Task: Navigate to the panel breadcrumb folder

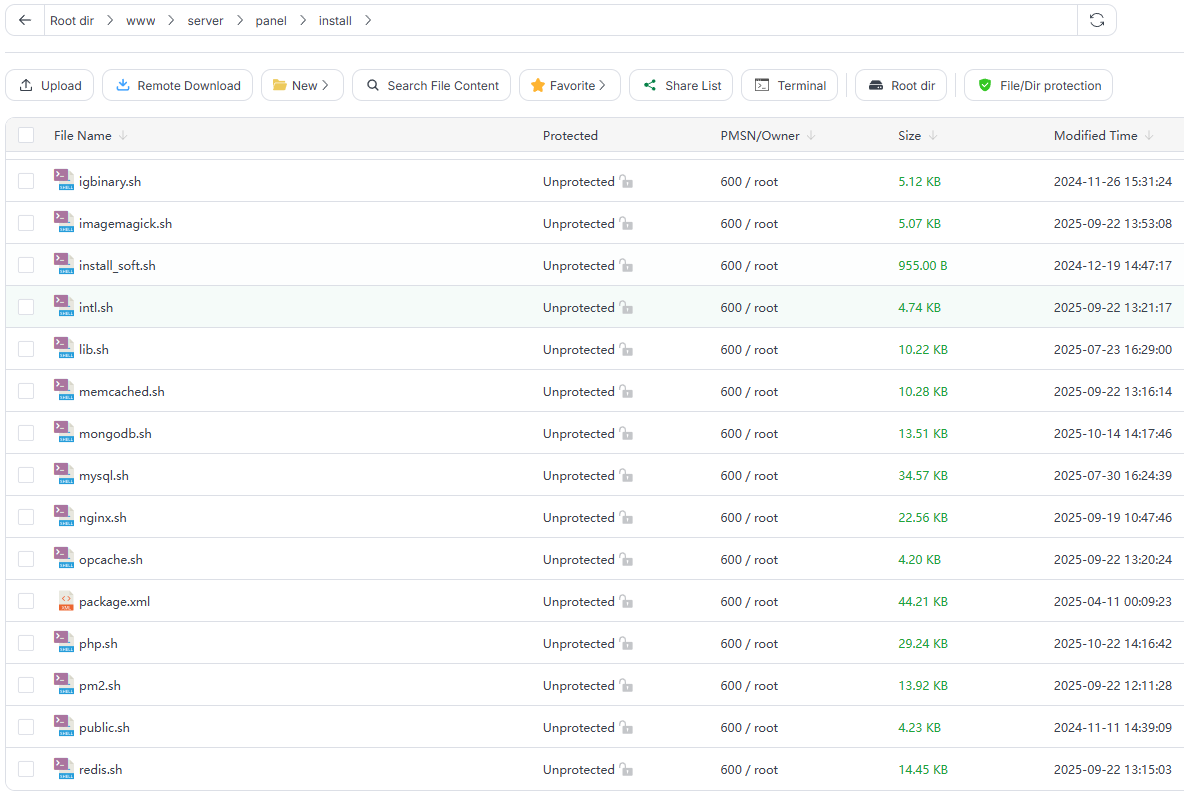Action: pyautogui.click(x=270, y=20)
